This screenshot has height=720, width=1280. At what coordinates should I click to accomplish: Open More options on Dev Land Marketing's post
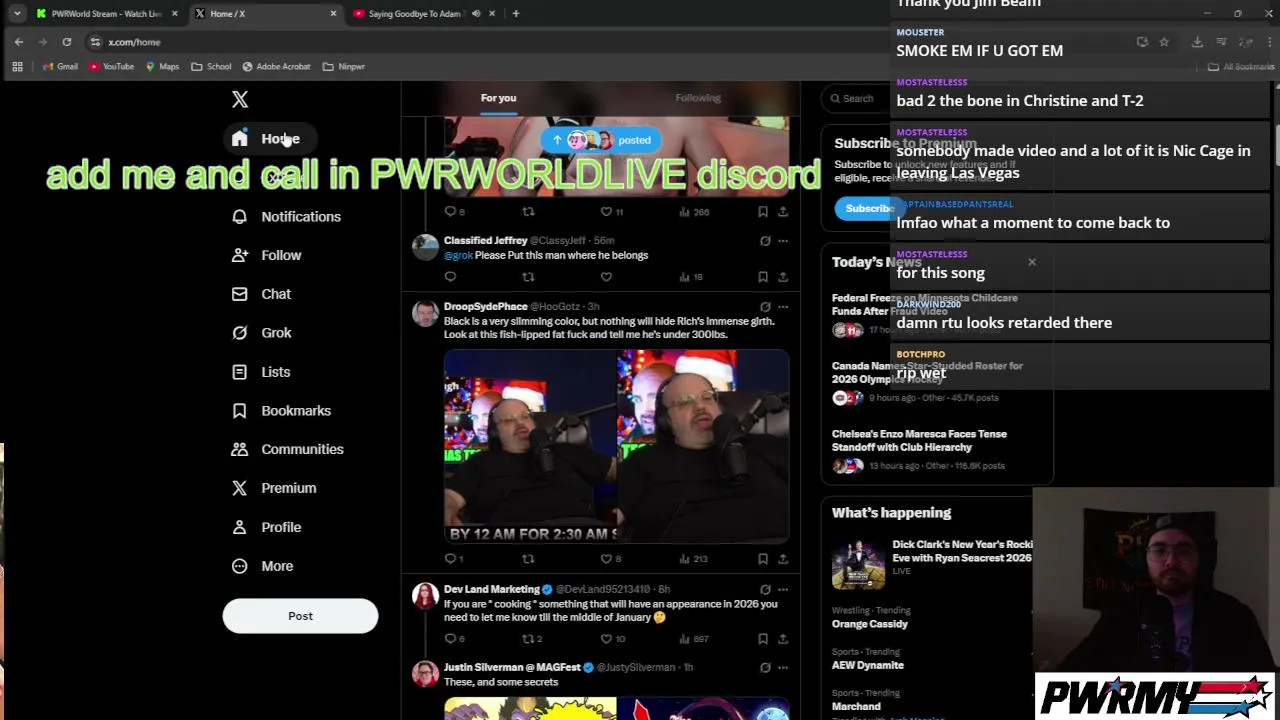(783, 590)
